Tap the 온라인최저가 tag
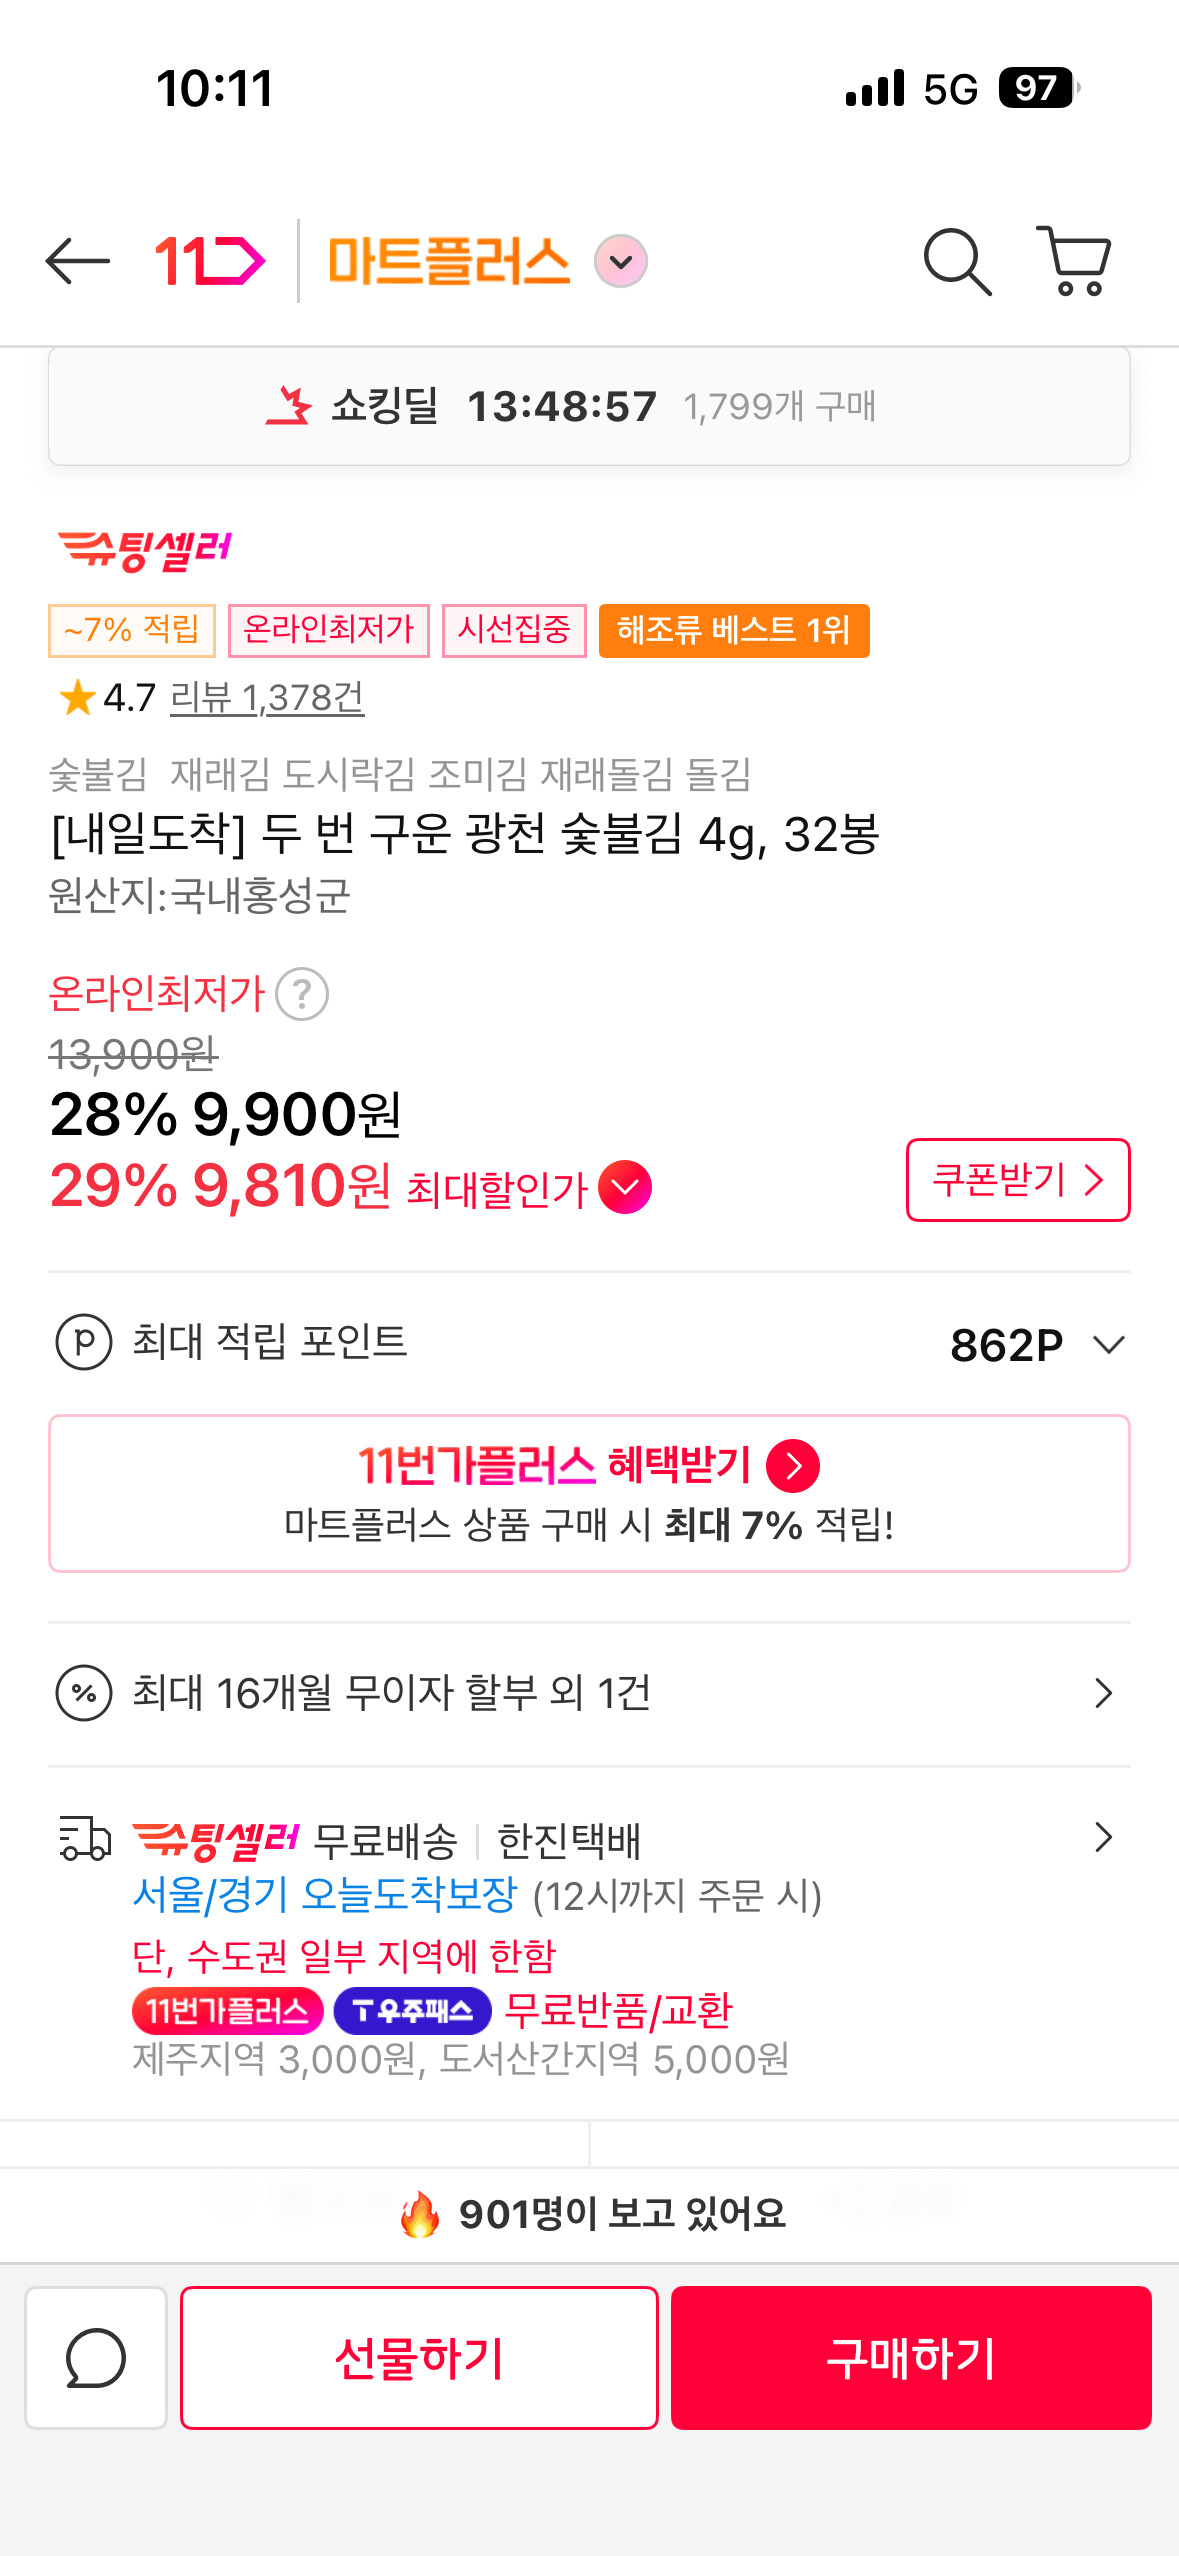1179x2556 pixels. pyautogui.click(x=328, y=630)
